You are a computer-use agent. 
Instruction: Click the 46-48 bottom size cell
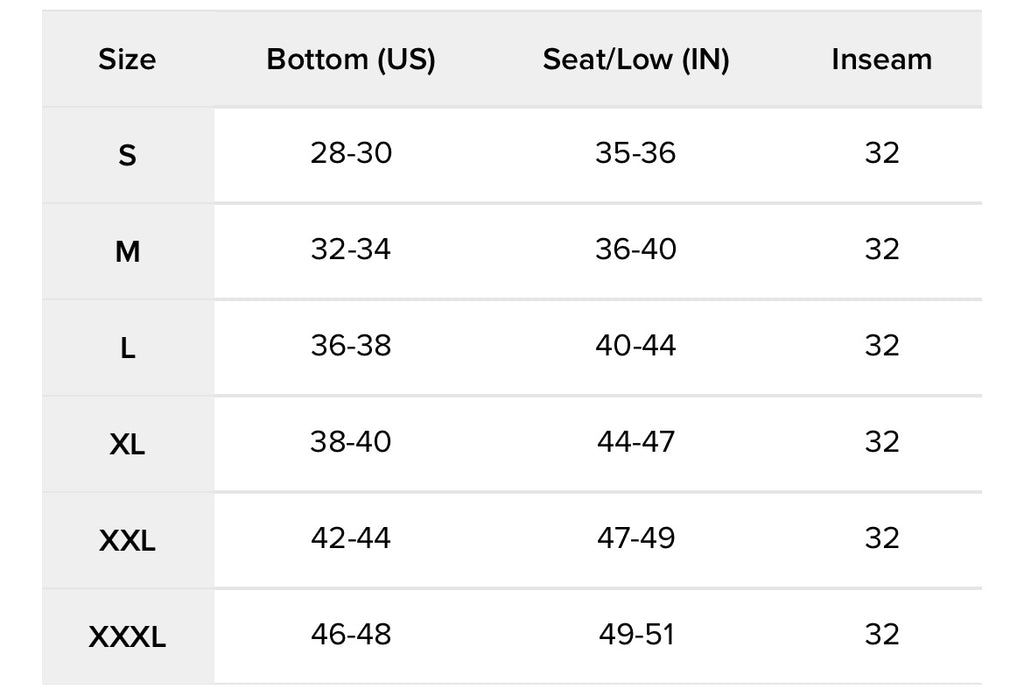[350, 634]
